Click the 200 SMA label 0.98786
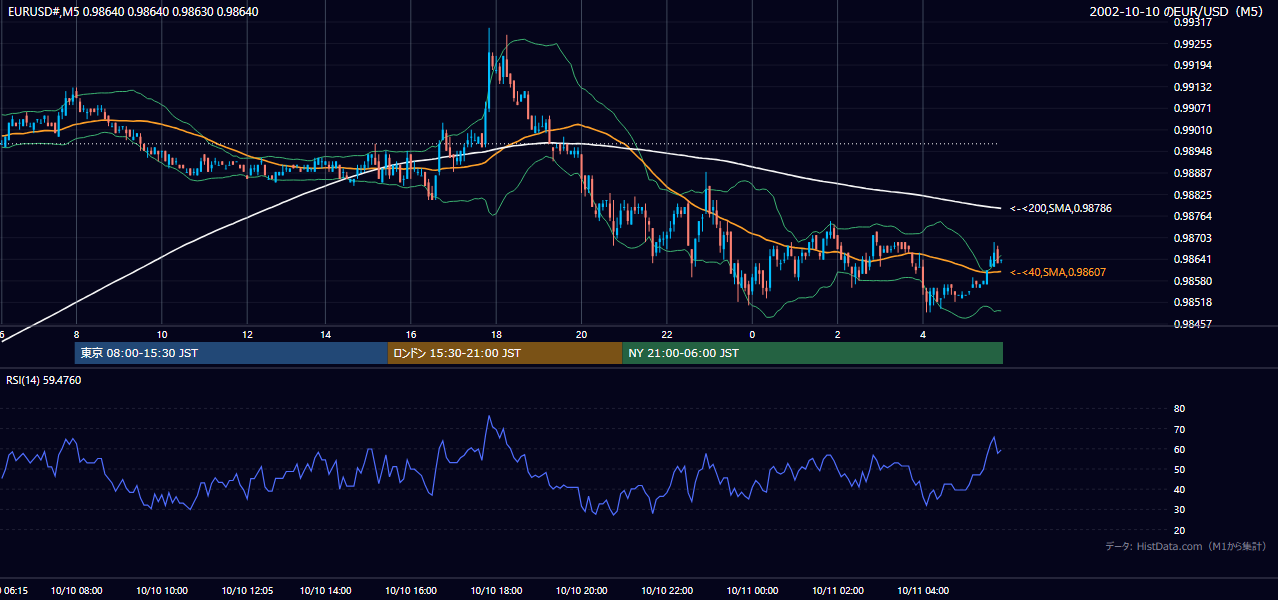 [x=1060, y=208]
